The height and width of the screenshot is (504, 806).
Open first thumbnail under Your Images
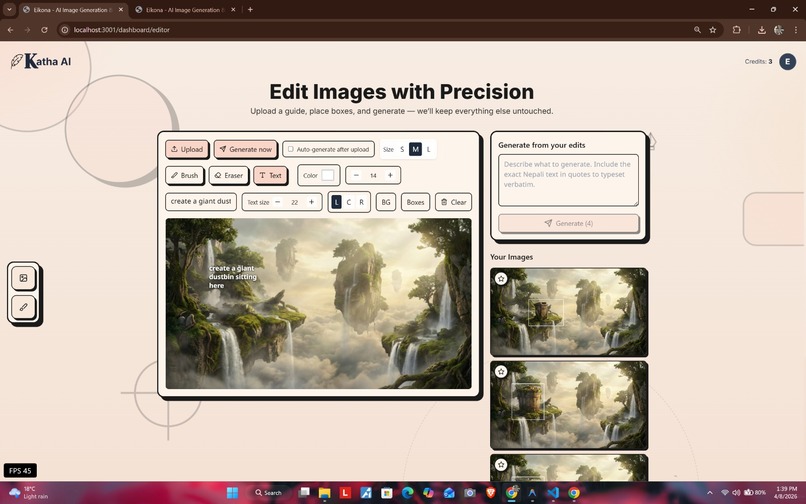[x=569, y=312]
